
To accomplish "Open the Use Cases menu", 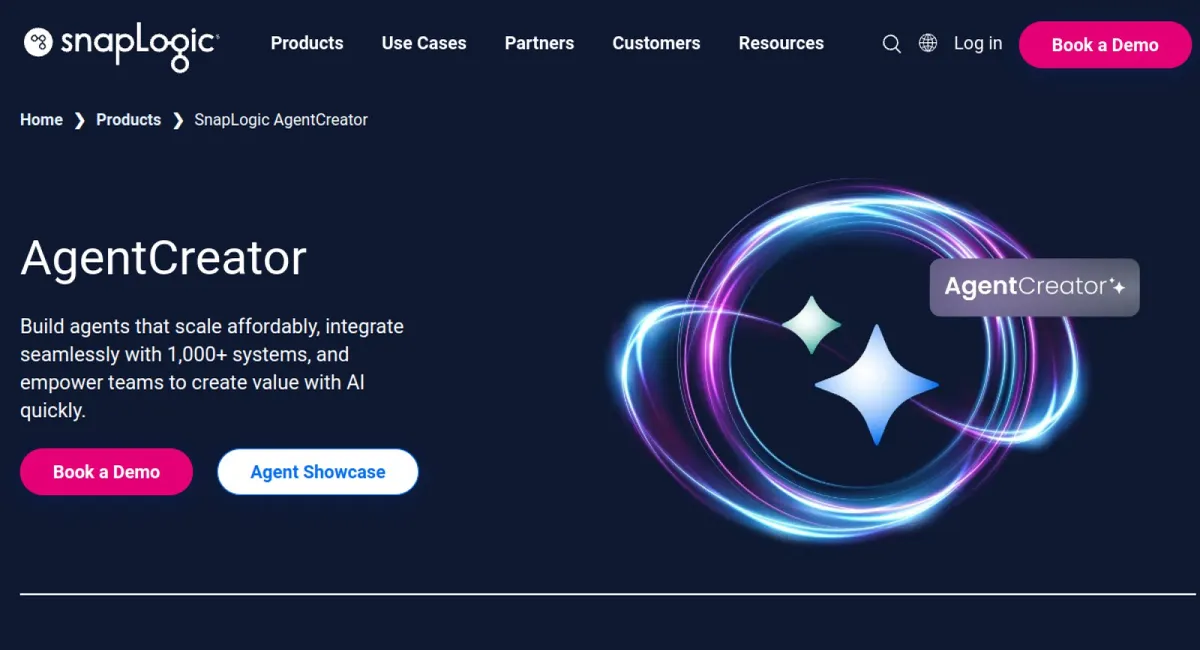I will 424,43.
